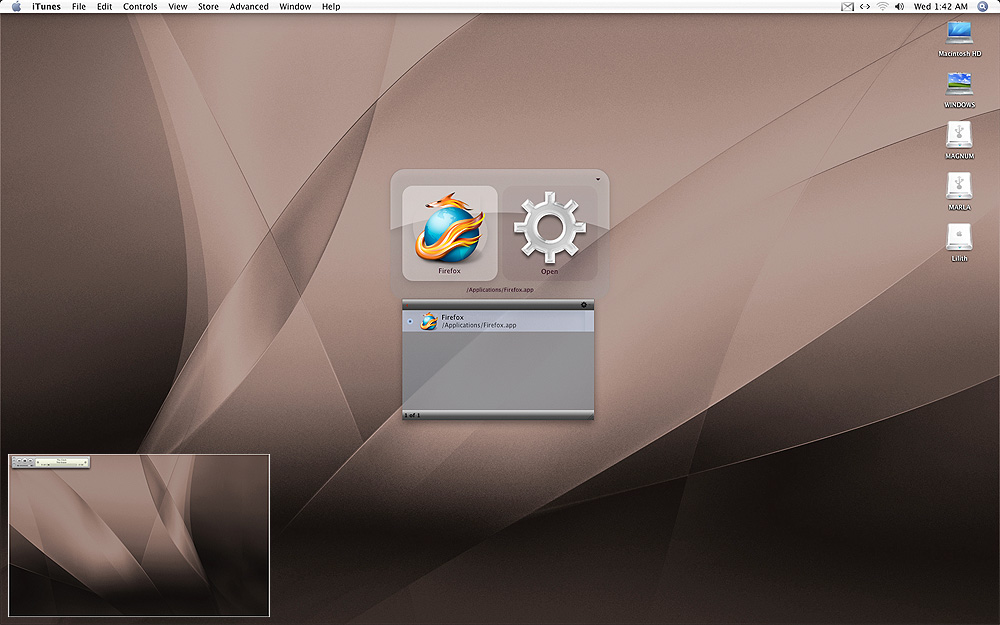Open the results list gear menu
The height and width of the screenshot is (625, 1000).
584,305
